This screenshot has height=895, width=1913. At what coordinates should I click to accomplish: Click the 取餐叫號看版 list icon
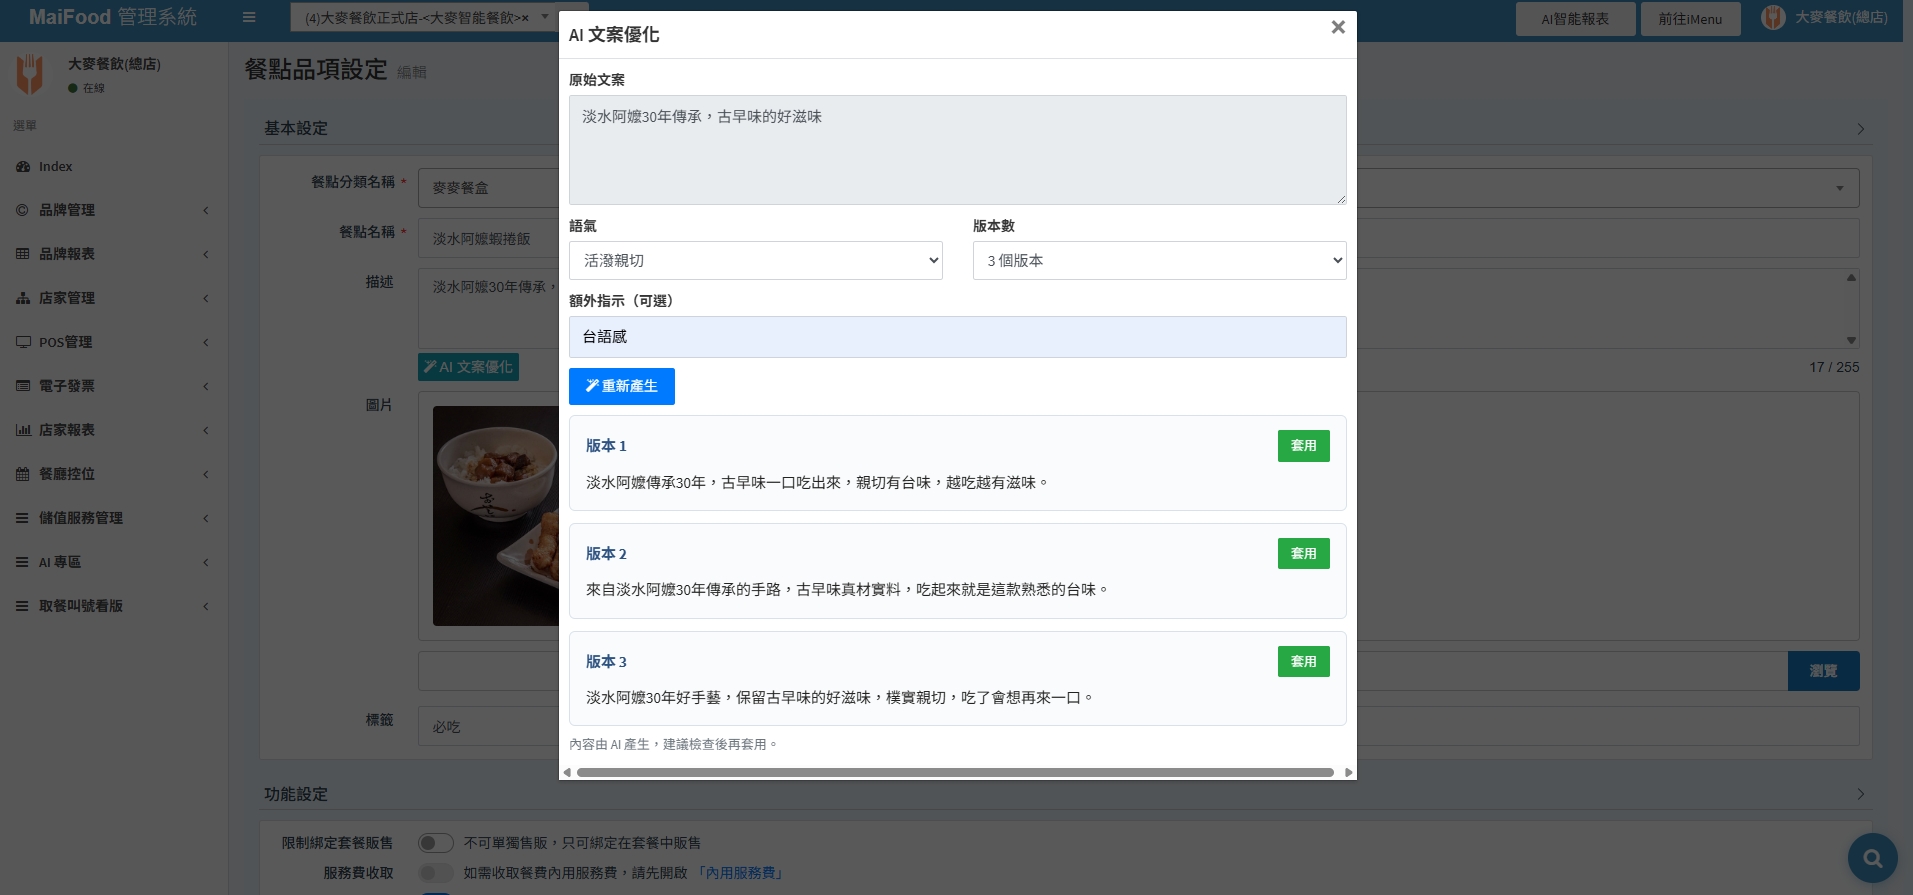coord(22,606)
